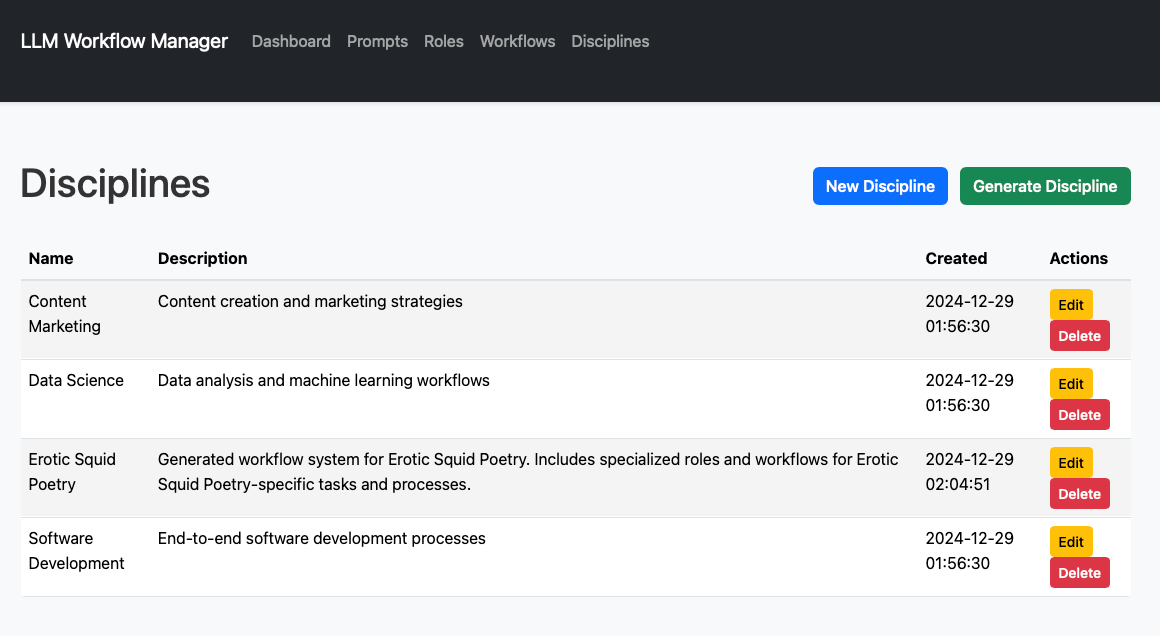Image resolution: width=1160 pixels, height=636 pixels.
Task: Edit the Data Science discipline
Action: [1071, 383]
